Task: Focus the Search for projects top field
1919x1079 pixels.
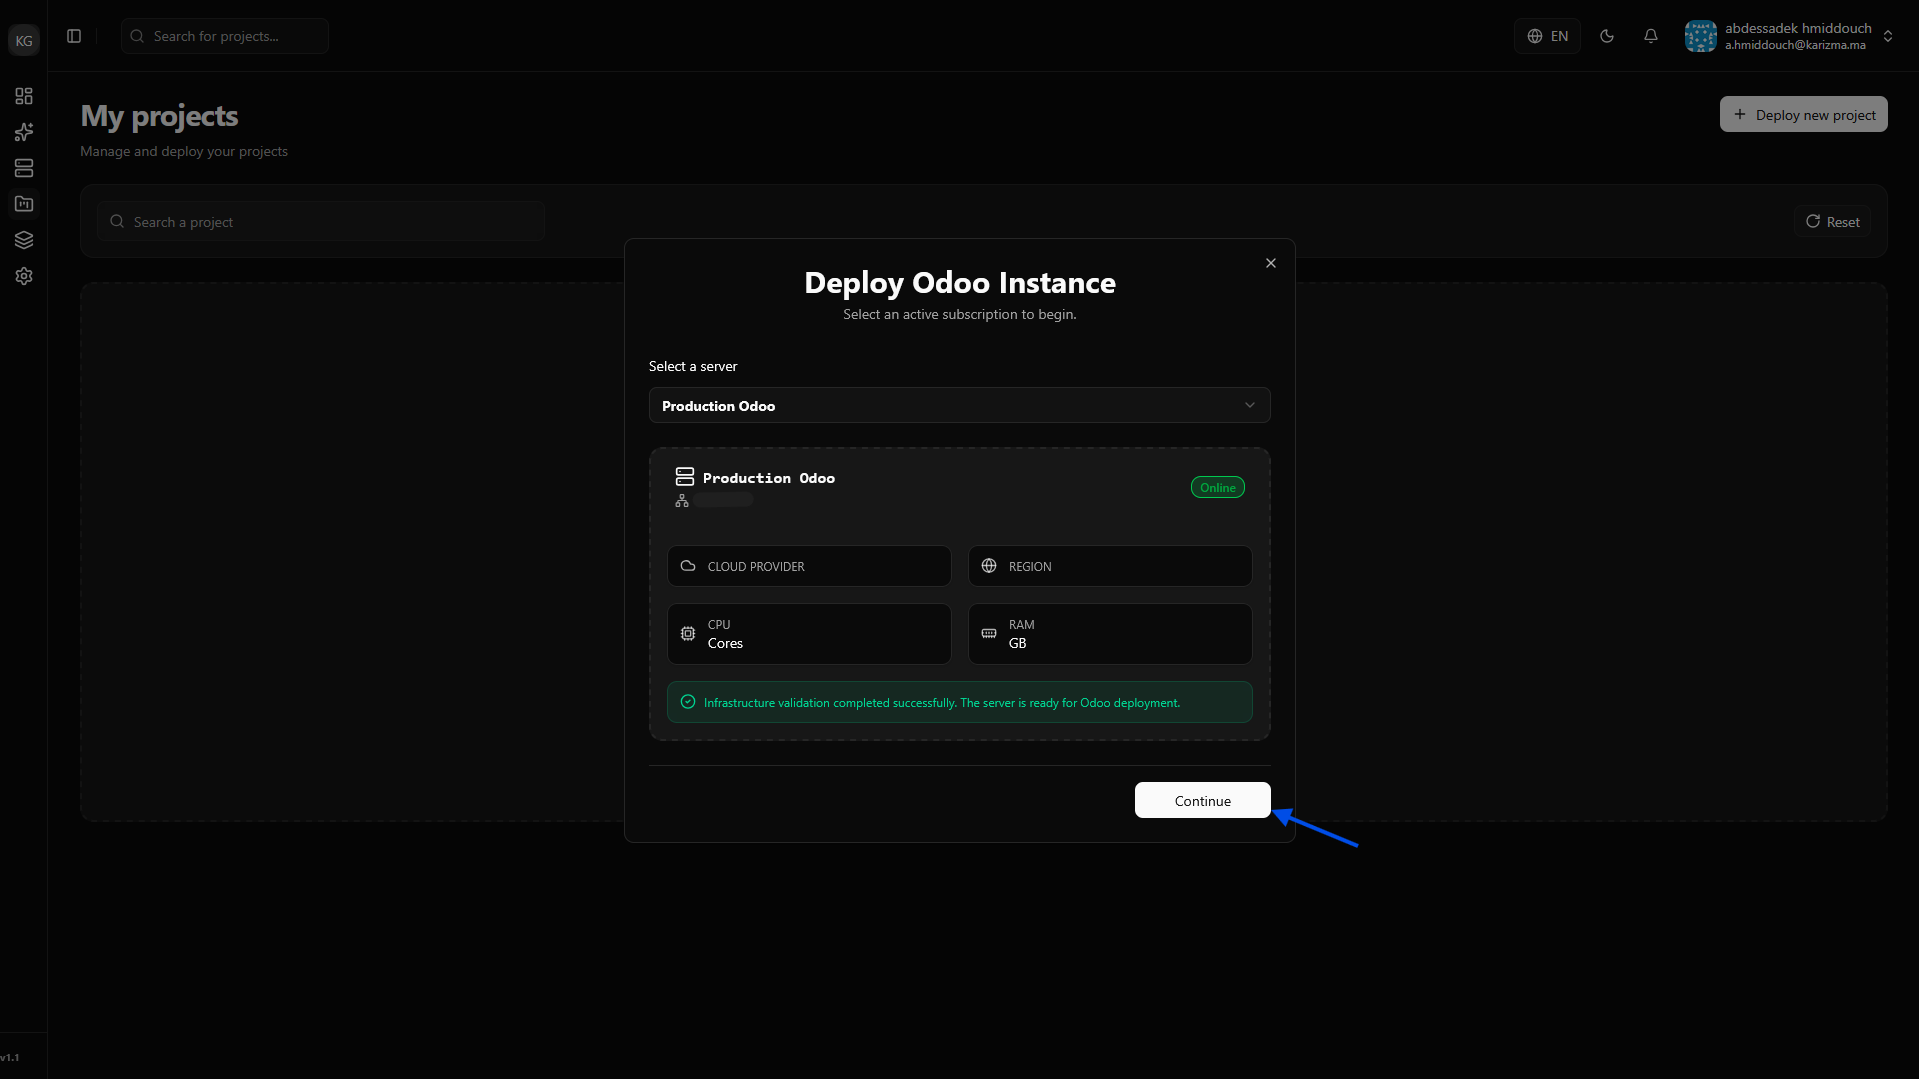Action: (225, 36)
